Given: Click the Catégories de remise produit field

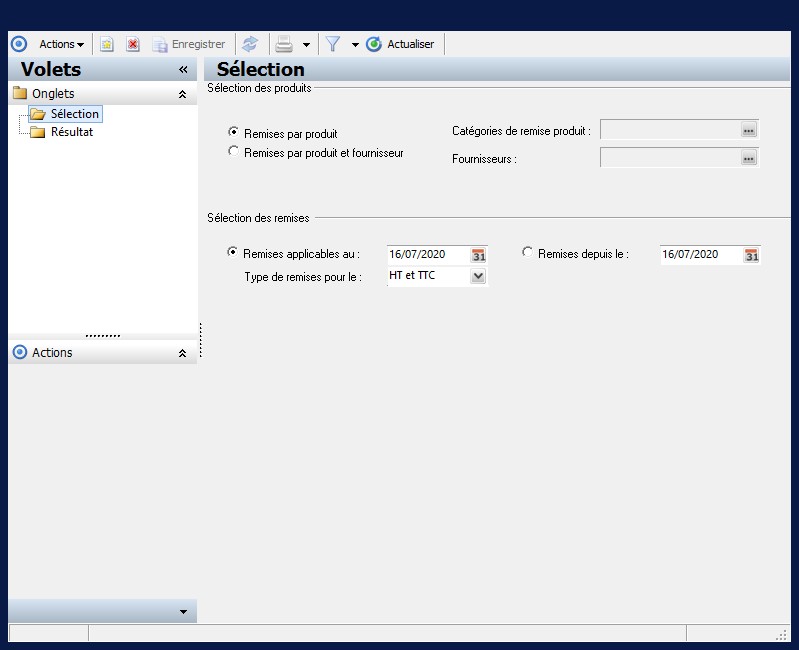Looking at the screenshot, I should click(x=670, y=129).
